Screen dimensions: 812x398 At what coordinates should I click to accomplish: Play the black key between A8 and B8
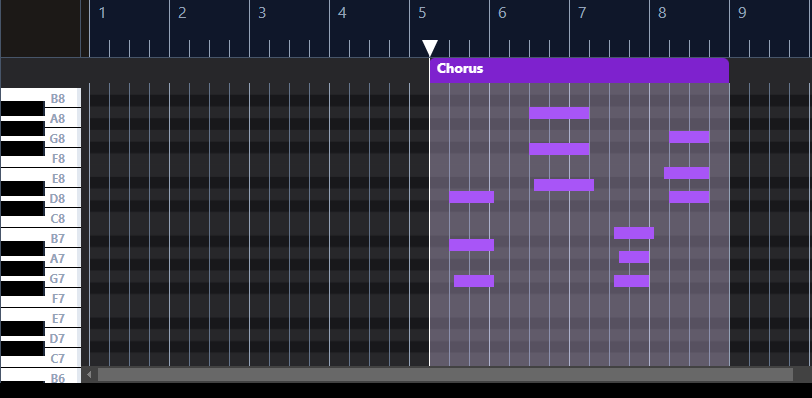click(x=22, y=108)
